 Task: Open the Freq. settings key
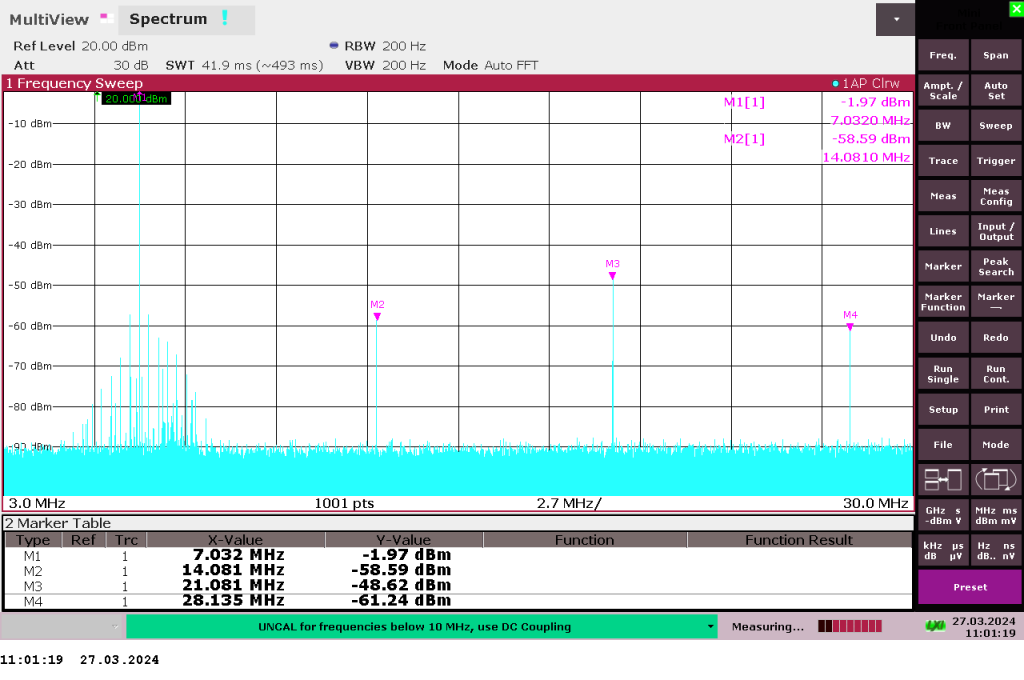(943, 56)
